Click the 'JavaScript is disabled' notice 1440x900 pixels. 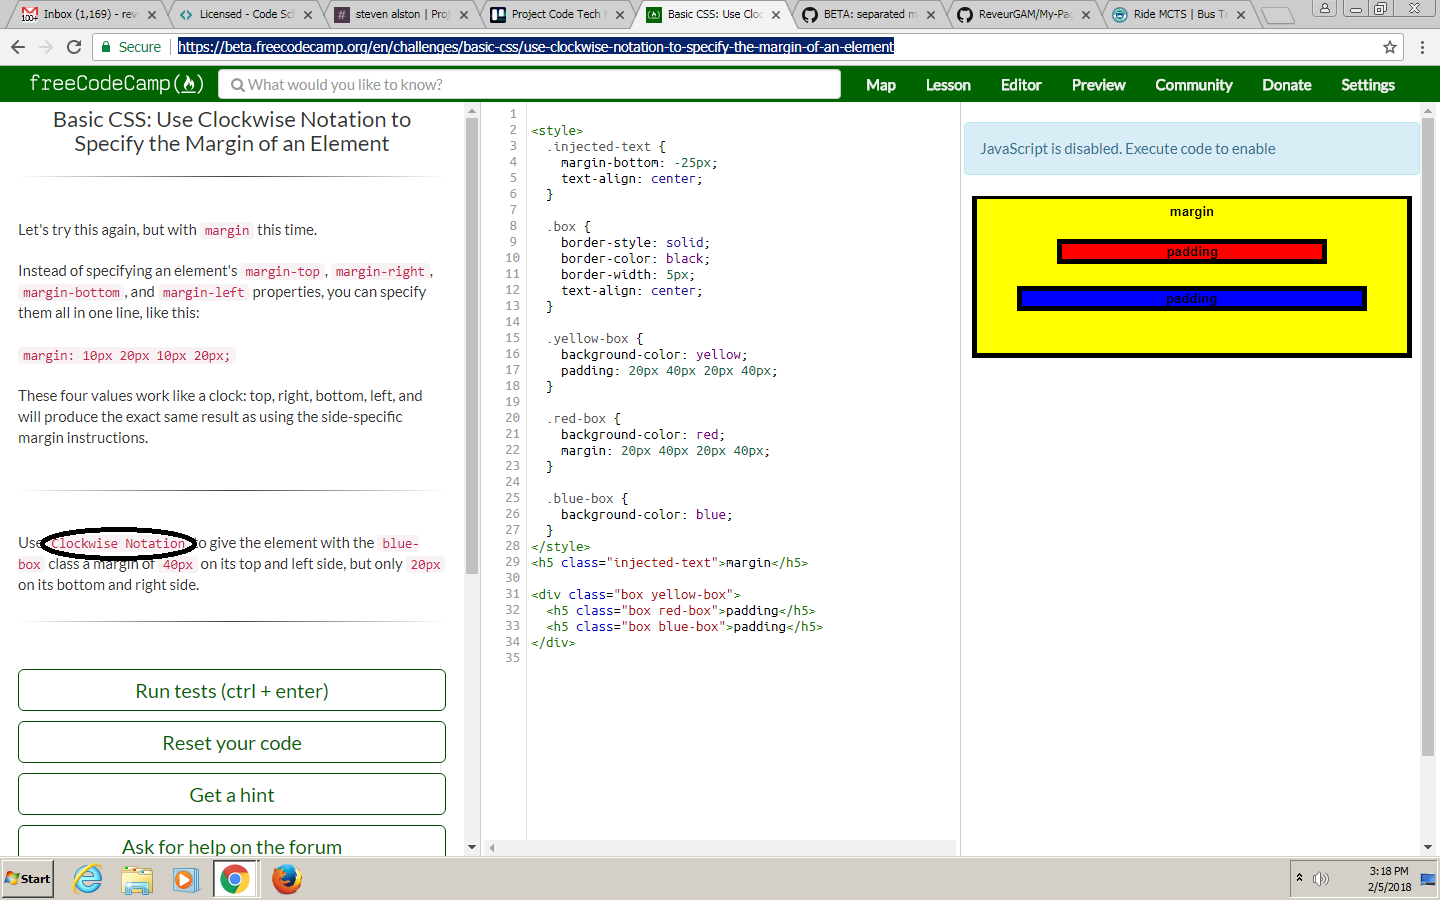(1191, 149)
